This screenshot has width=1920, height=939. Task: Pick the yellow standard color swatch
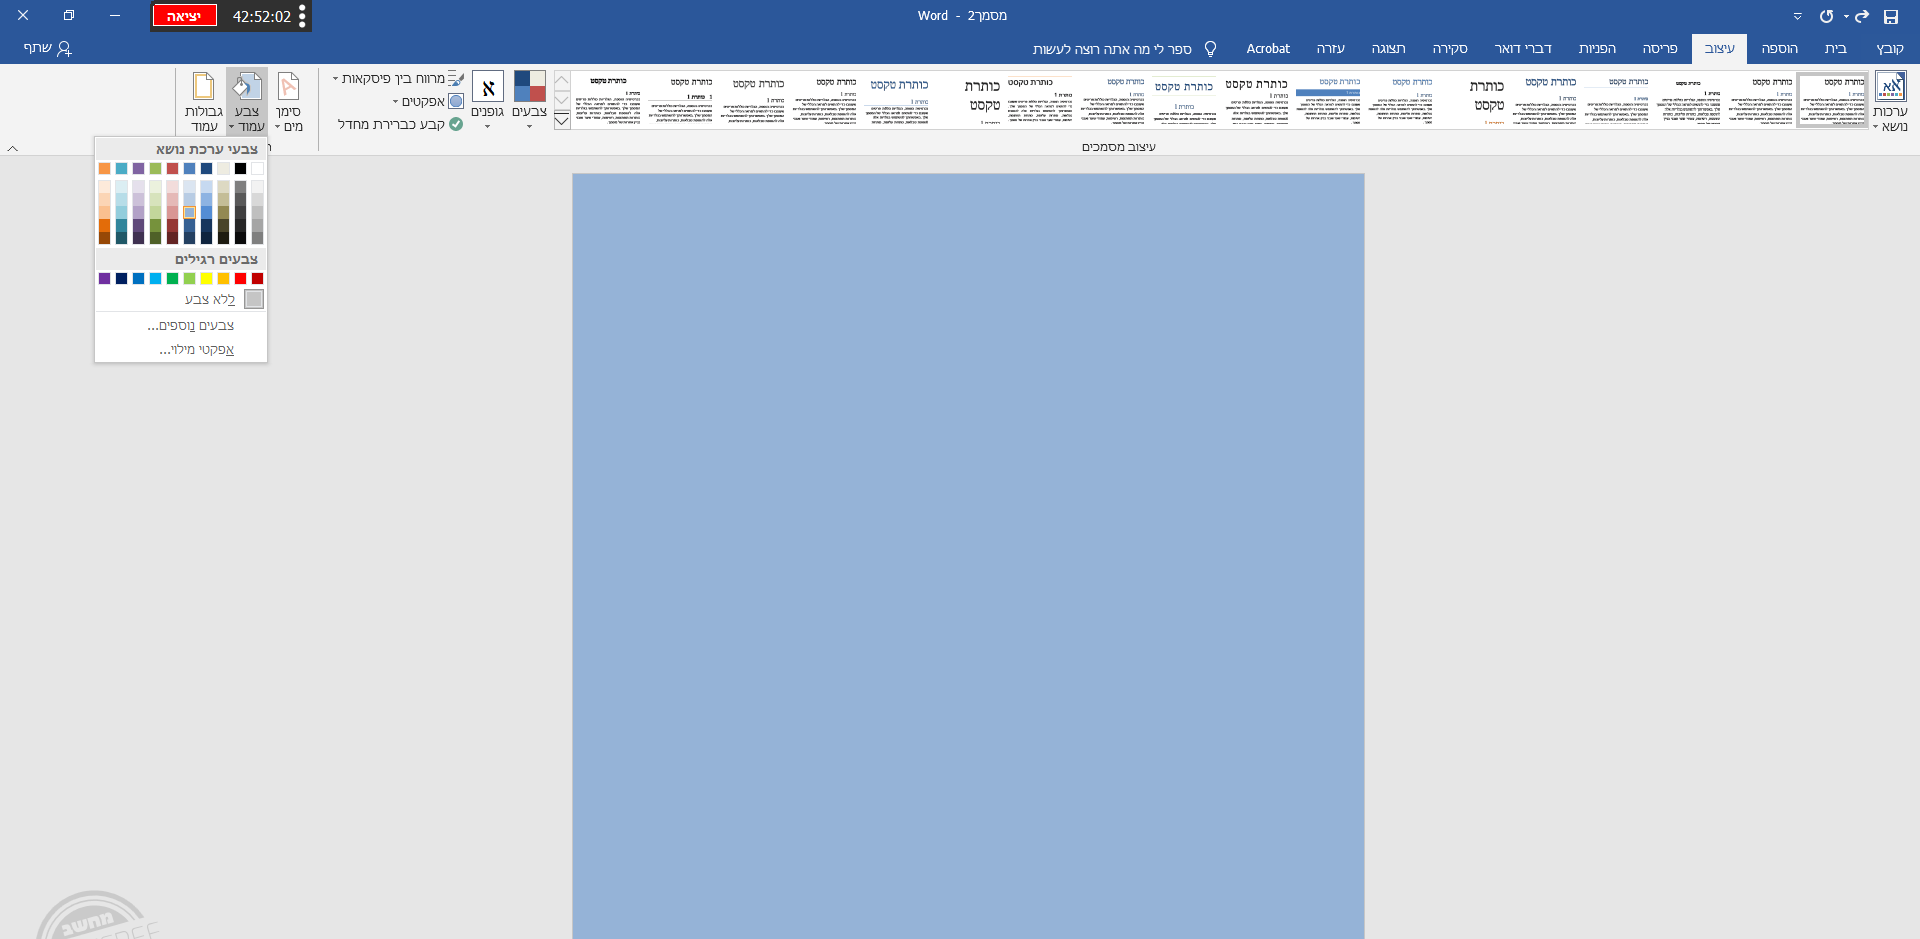(206, 278)
